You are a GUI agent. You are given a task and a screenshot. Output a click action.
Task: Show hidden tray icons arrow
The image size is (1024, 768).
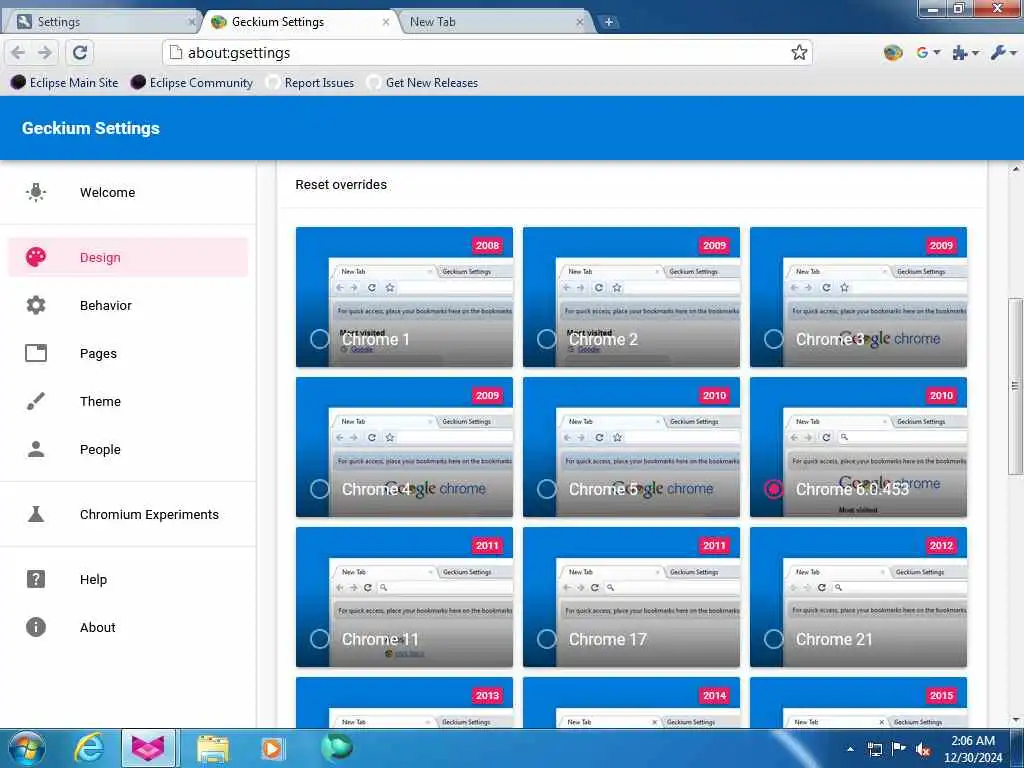[x=850, y=749]
